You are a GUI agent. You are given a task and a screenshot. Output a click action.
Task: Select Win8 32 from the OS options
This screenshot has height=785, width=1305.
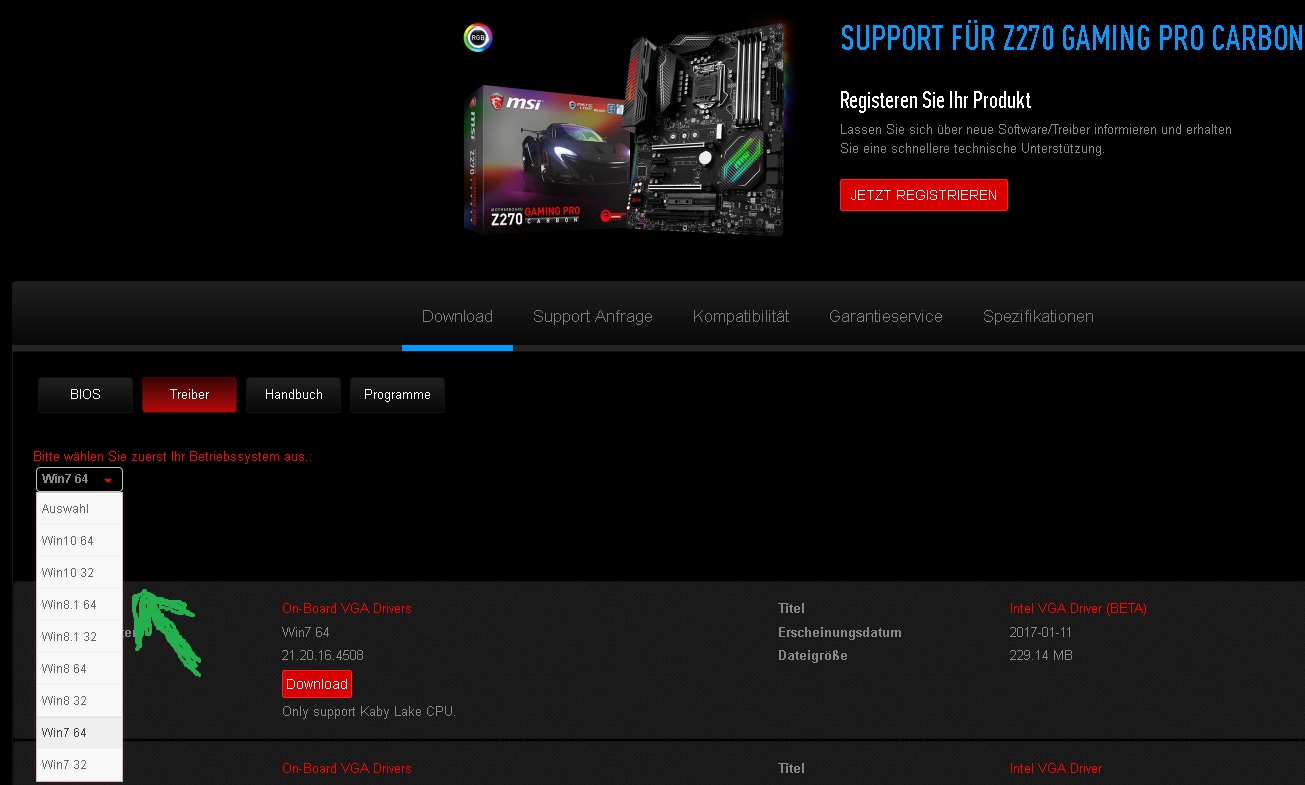pos(79,700)
